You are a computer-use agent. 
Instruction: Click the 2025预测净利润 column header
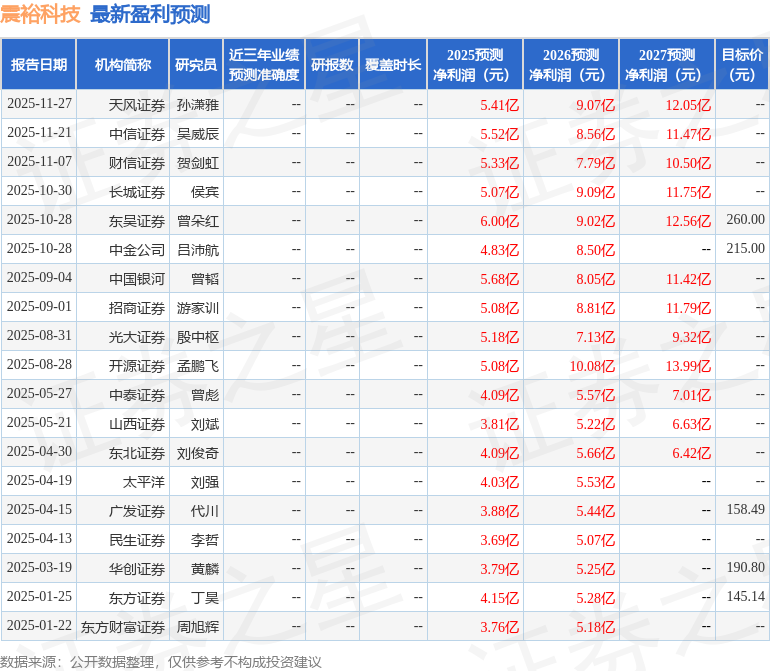pyautogui.click(x=475, y=64)
